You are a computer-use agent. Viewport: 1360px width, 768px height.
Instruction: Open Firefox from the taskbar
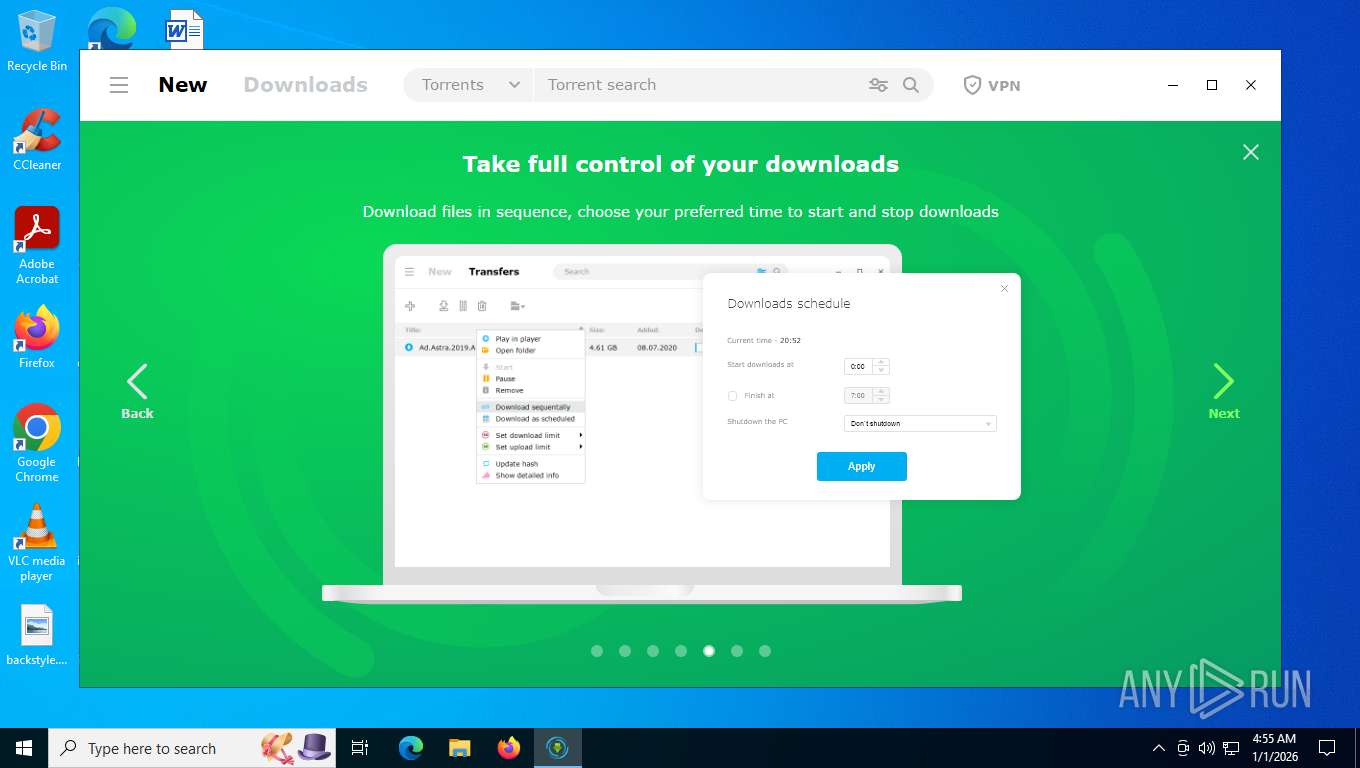(x=509, y=748)
